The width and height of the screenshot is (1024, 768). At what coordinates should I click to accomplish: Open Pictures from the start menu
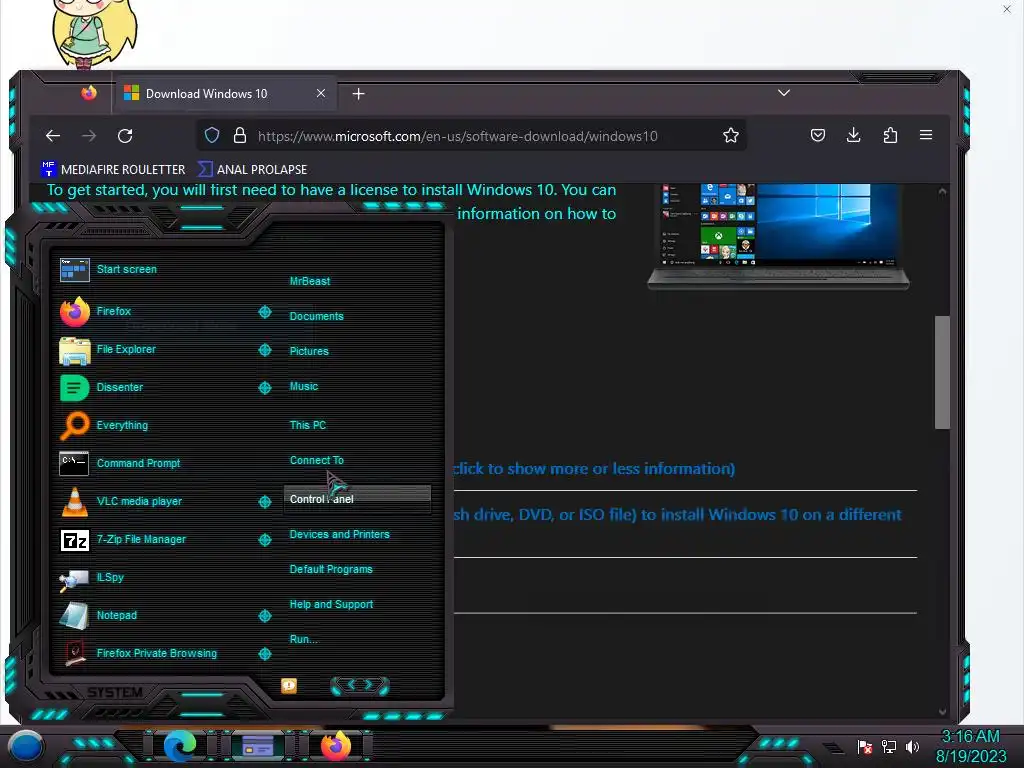pos(309,351)
